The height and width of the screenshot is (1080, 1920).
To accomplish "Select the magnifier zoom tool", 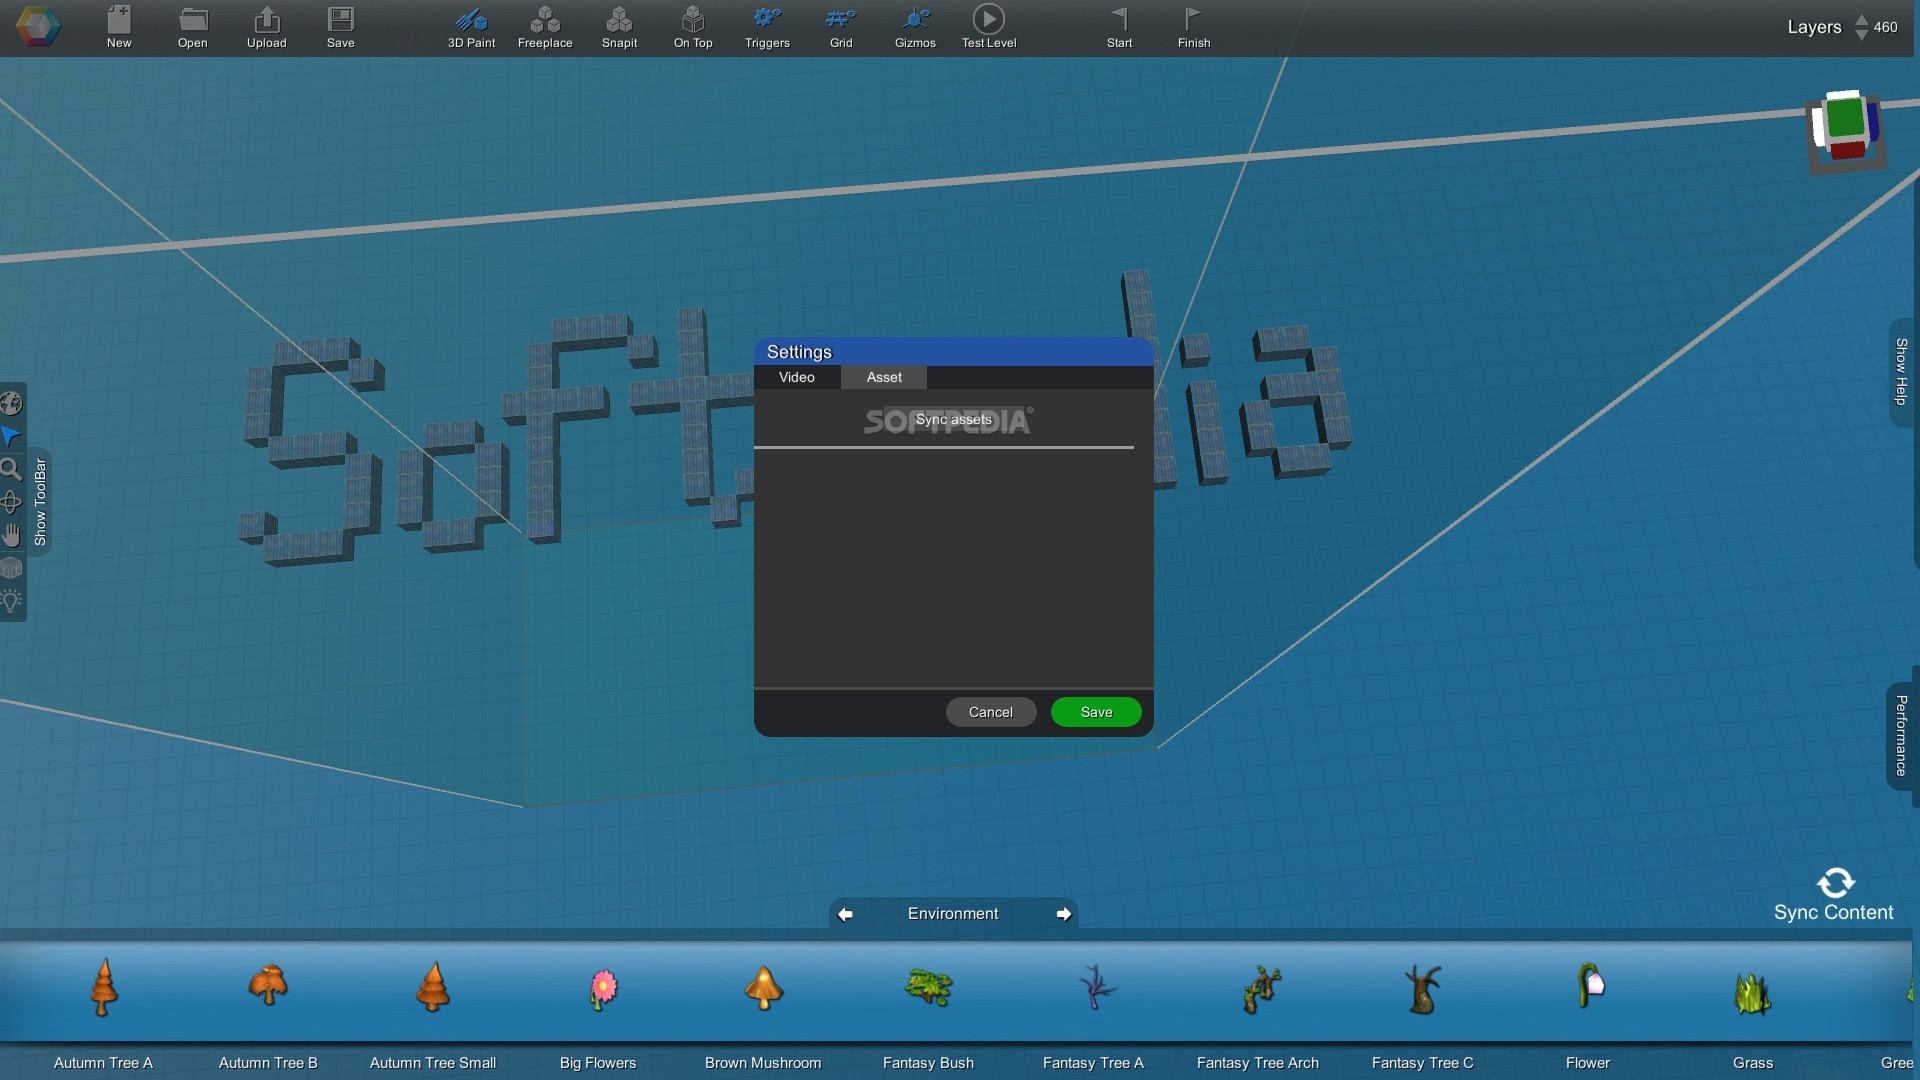I will 11,470.
